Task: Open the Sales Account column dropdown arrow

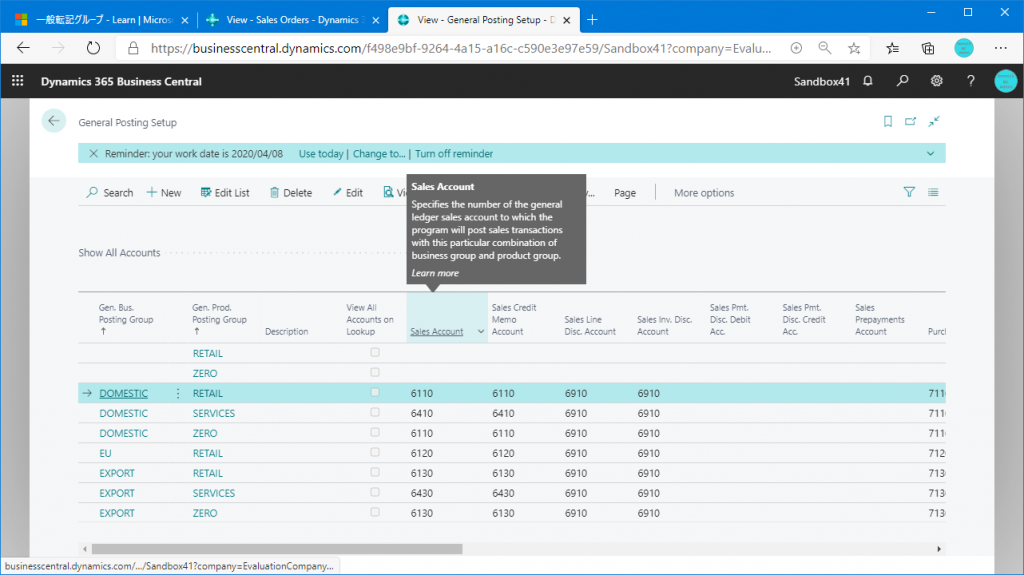Action: [x=481, y=332]
